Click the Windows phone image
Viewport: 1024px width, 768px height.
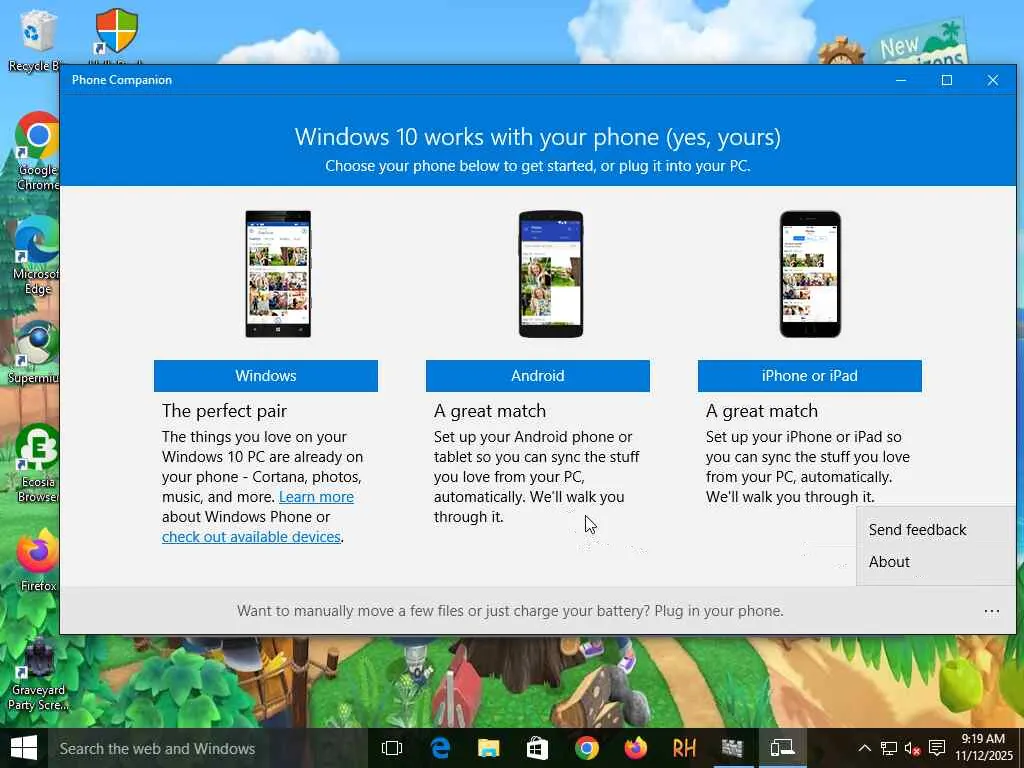click(x=278, y=274)
